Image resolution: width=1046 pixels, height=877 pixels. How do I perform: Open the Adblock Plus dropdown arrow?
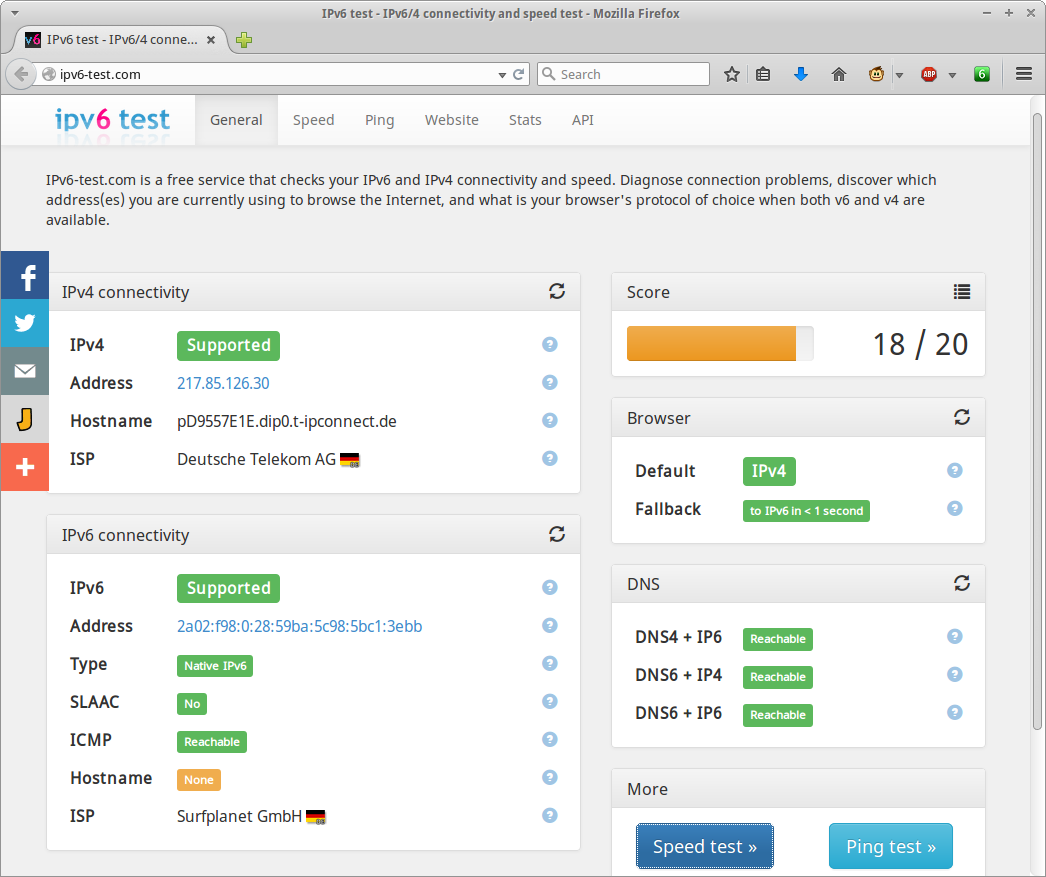click(x=952, y=75)
